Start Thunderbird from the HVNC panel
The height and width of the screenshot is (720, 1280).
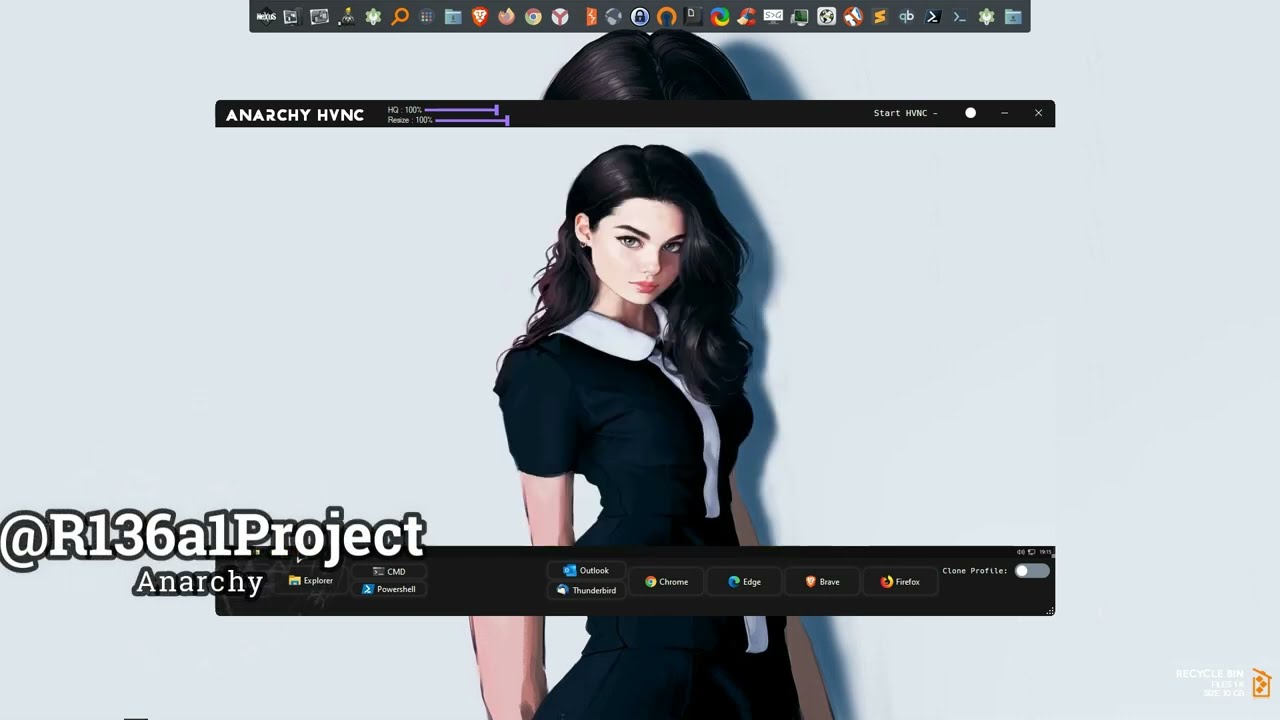click(586, 591)
